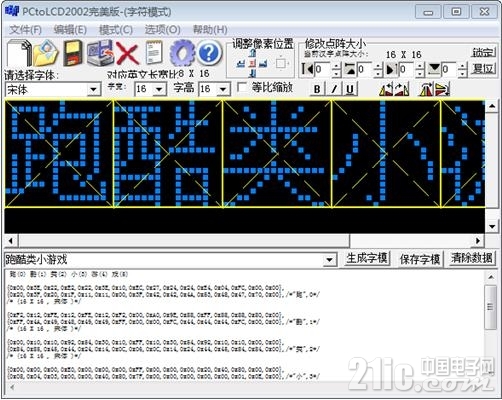Click the horizontal scrollbar under the glyph preview

tap(243, 240)
